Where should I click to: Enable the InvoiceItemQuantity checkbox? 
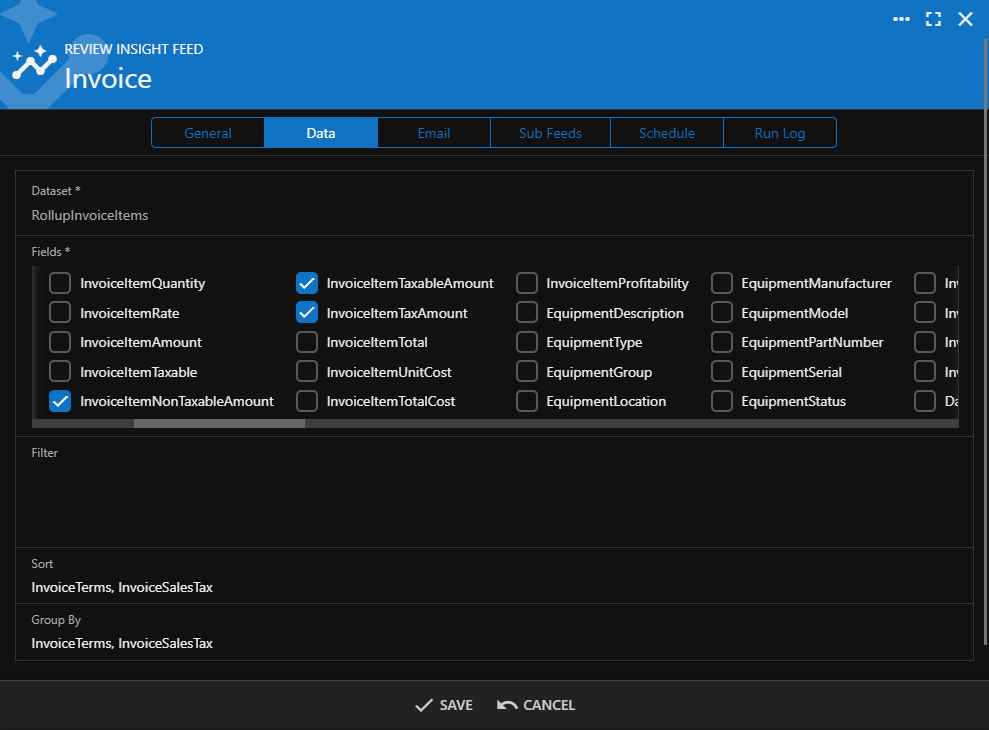60,283
